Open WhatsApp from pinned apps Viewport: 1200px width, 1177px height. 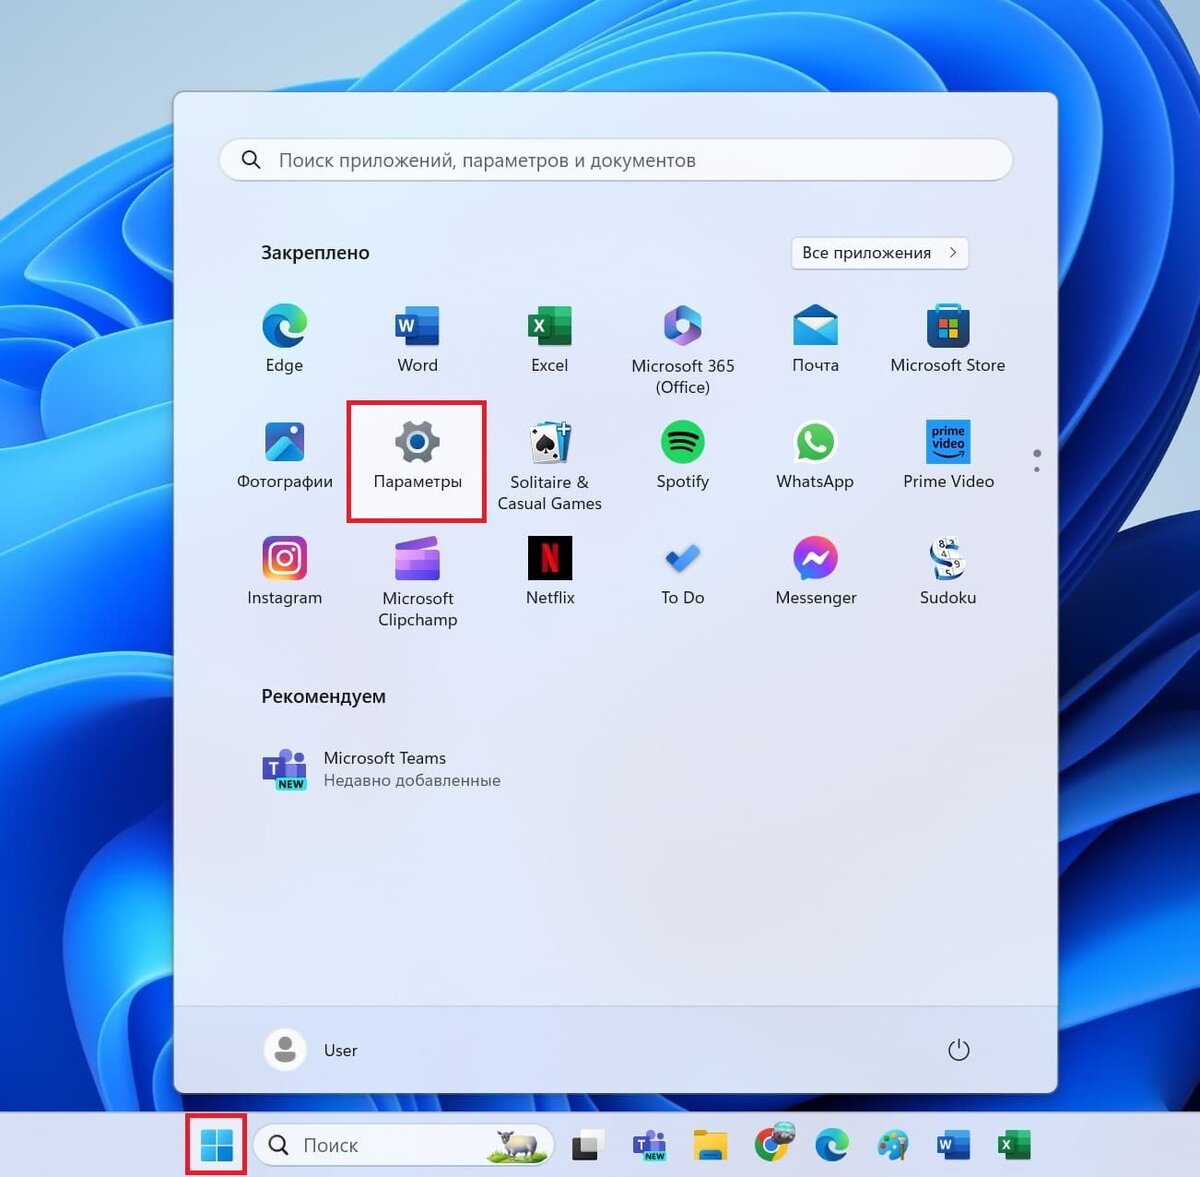[815, 455]
